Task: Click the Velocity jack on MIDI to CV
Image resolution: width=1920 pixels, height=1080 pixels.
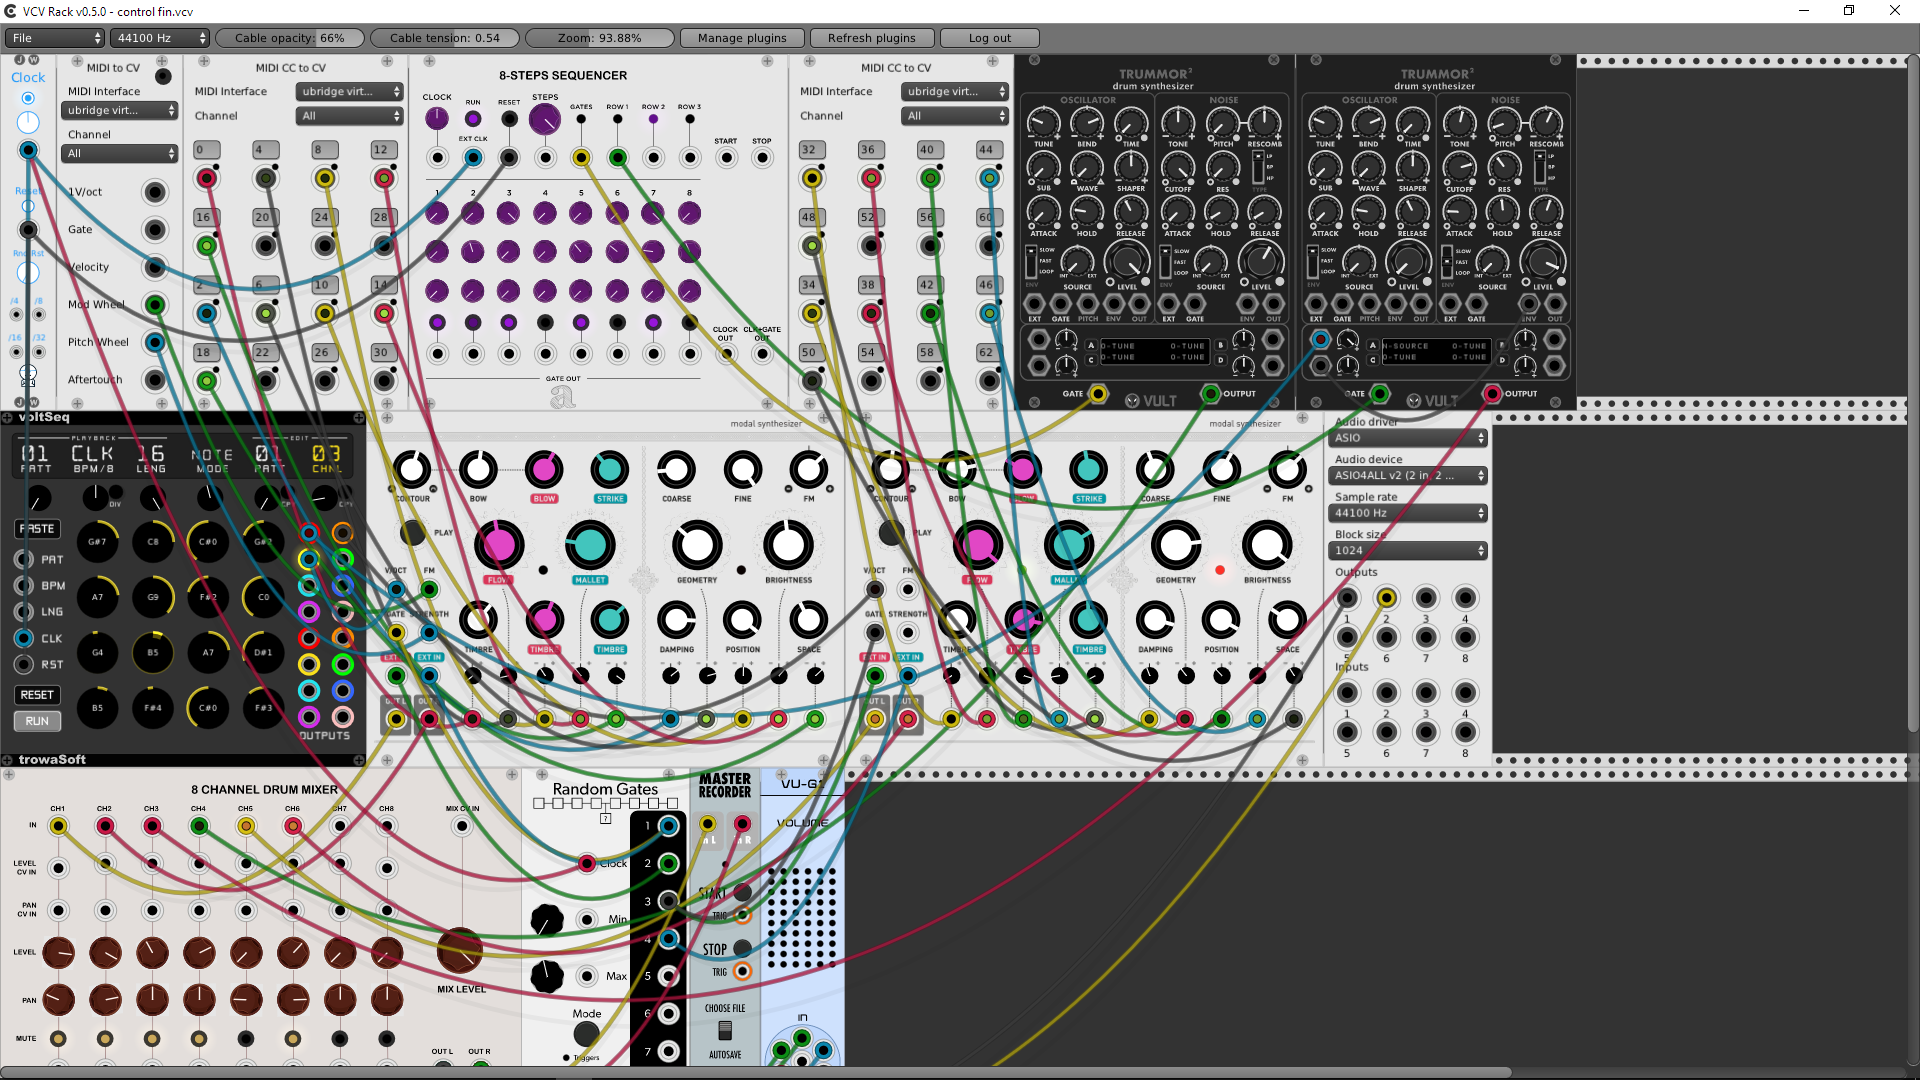Action: (x=154, y=267)
